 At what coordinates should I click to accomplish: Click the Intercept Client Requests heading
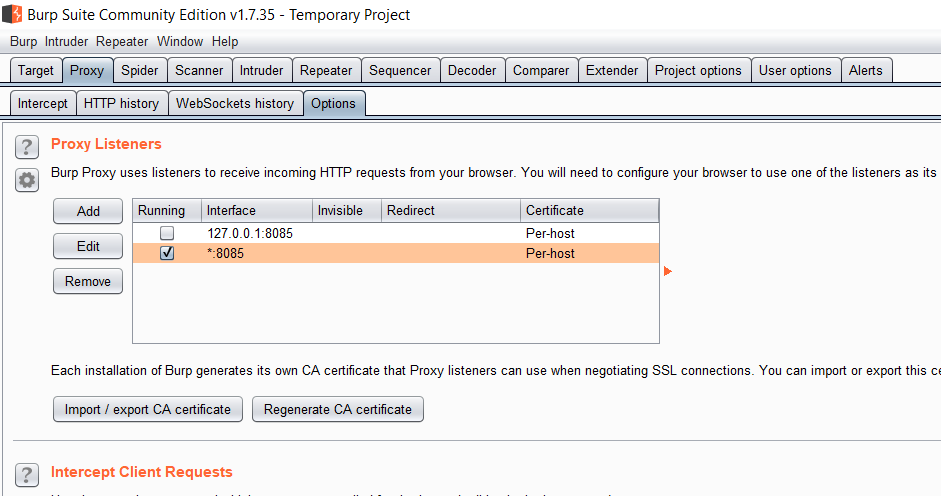142,472
